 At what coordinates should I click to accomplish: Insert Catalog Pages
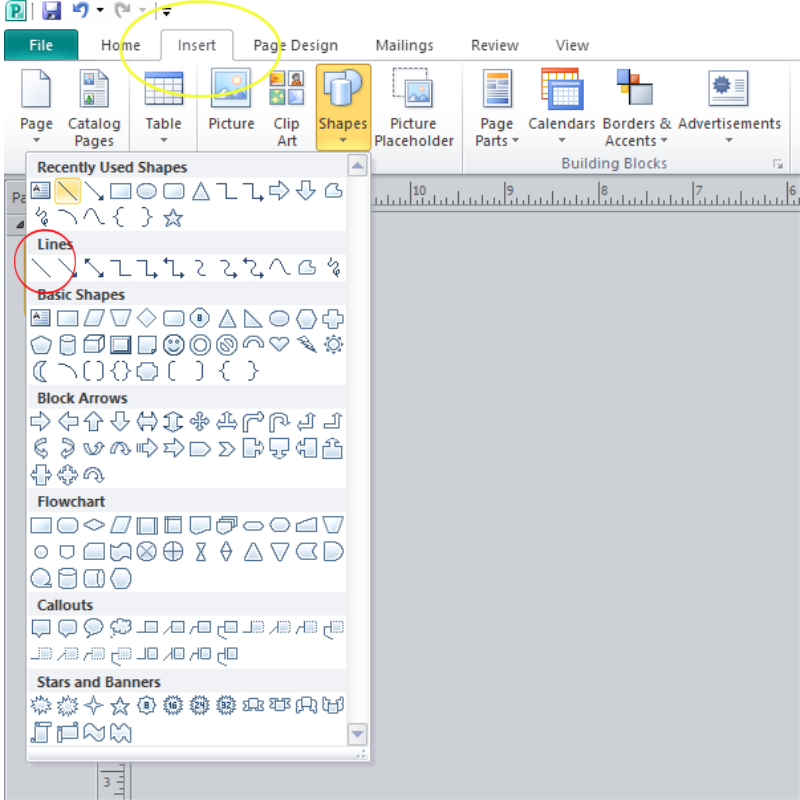tap(94, 109)
